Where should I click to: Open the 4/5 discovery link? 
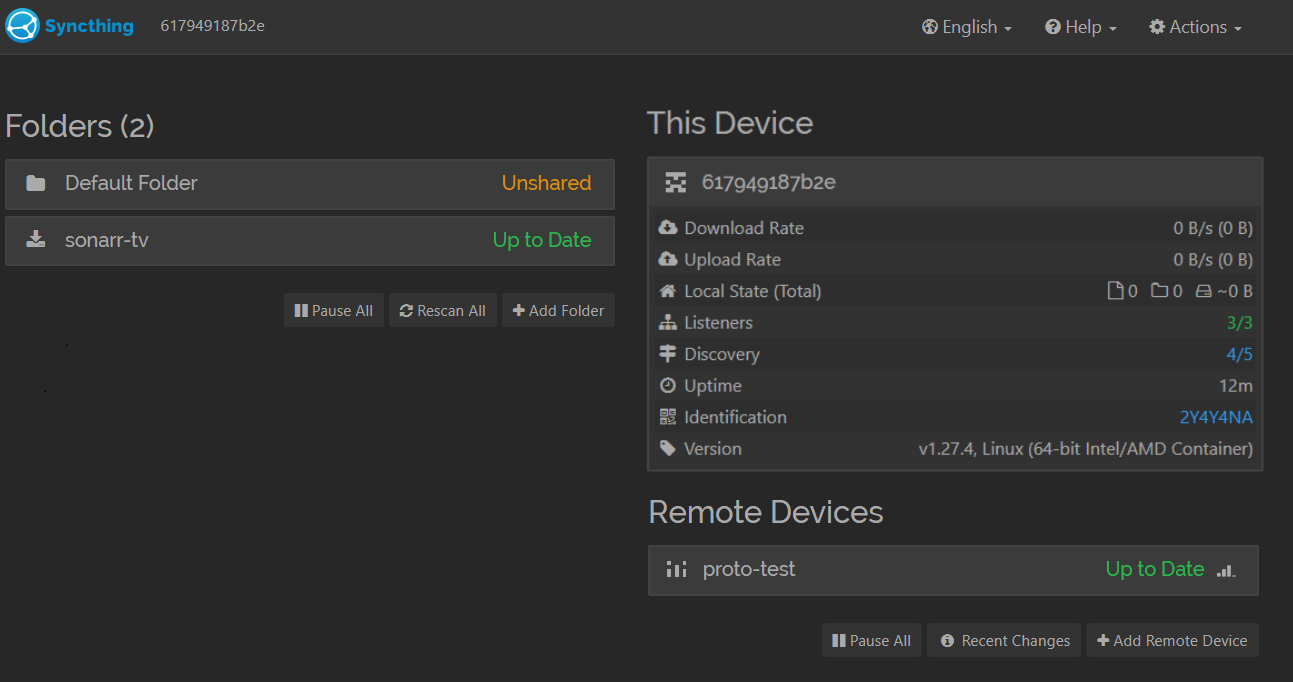tap(1240, 354)
